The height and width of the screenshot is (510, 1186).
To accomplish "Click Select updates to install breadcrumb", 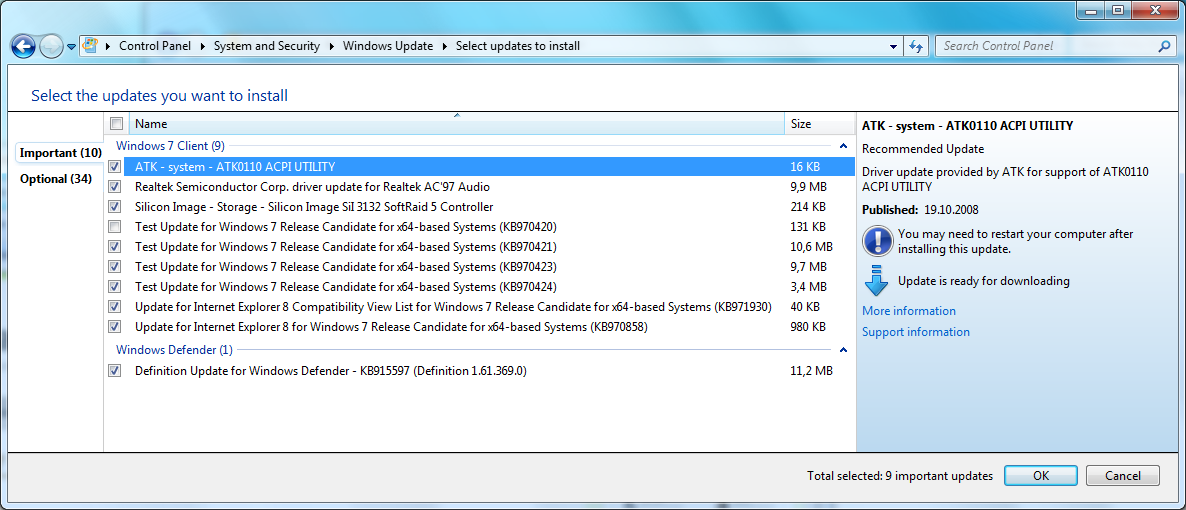I will coord(518,46).
